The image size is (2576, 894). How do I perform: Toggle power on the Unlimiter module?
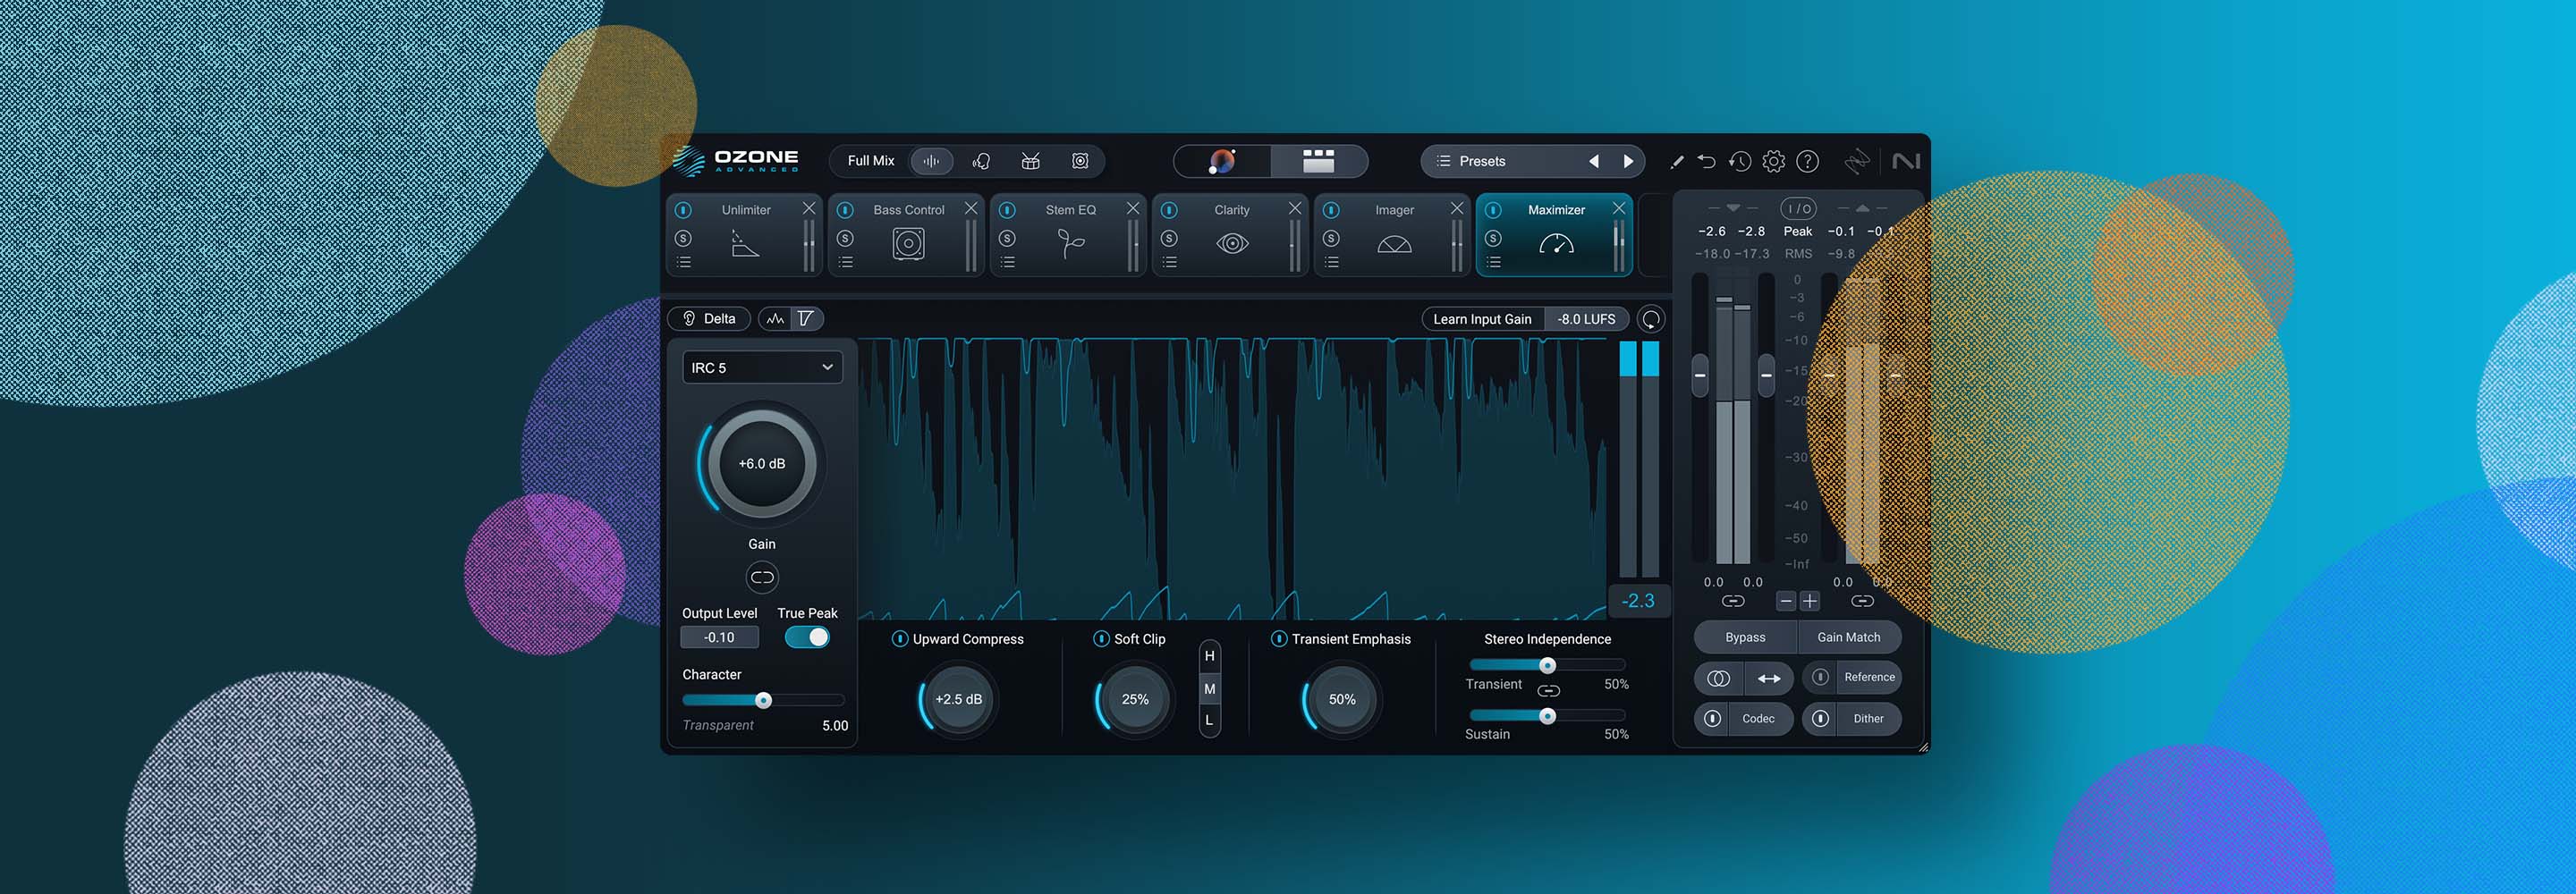[x=684, y=210]
